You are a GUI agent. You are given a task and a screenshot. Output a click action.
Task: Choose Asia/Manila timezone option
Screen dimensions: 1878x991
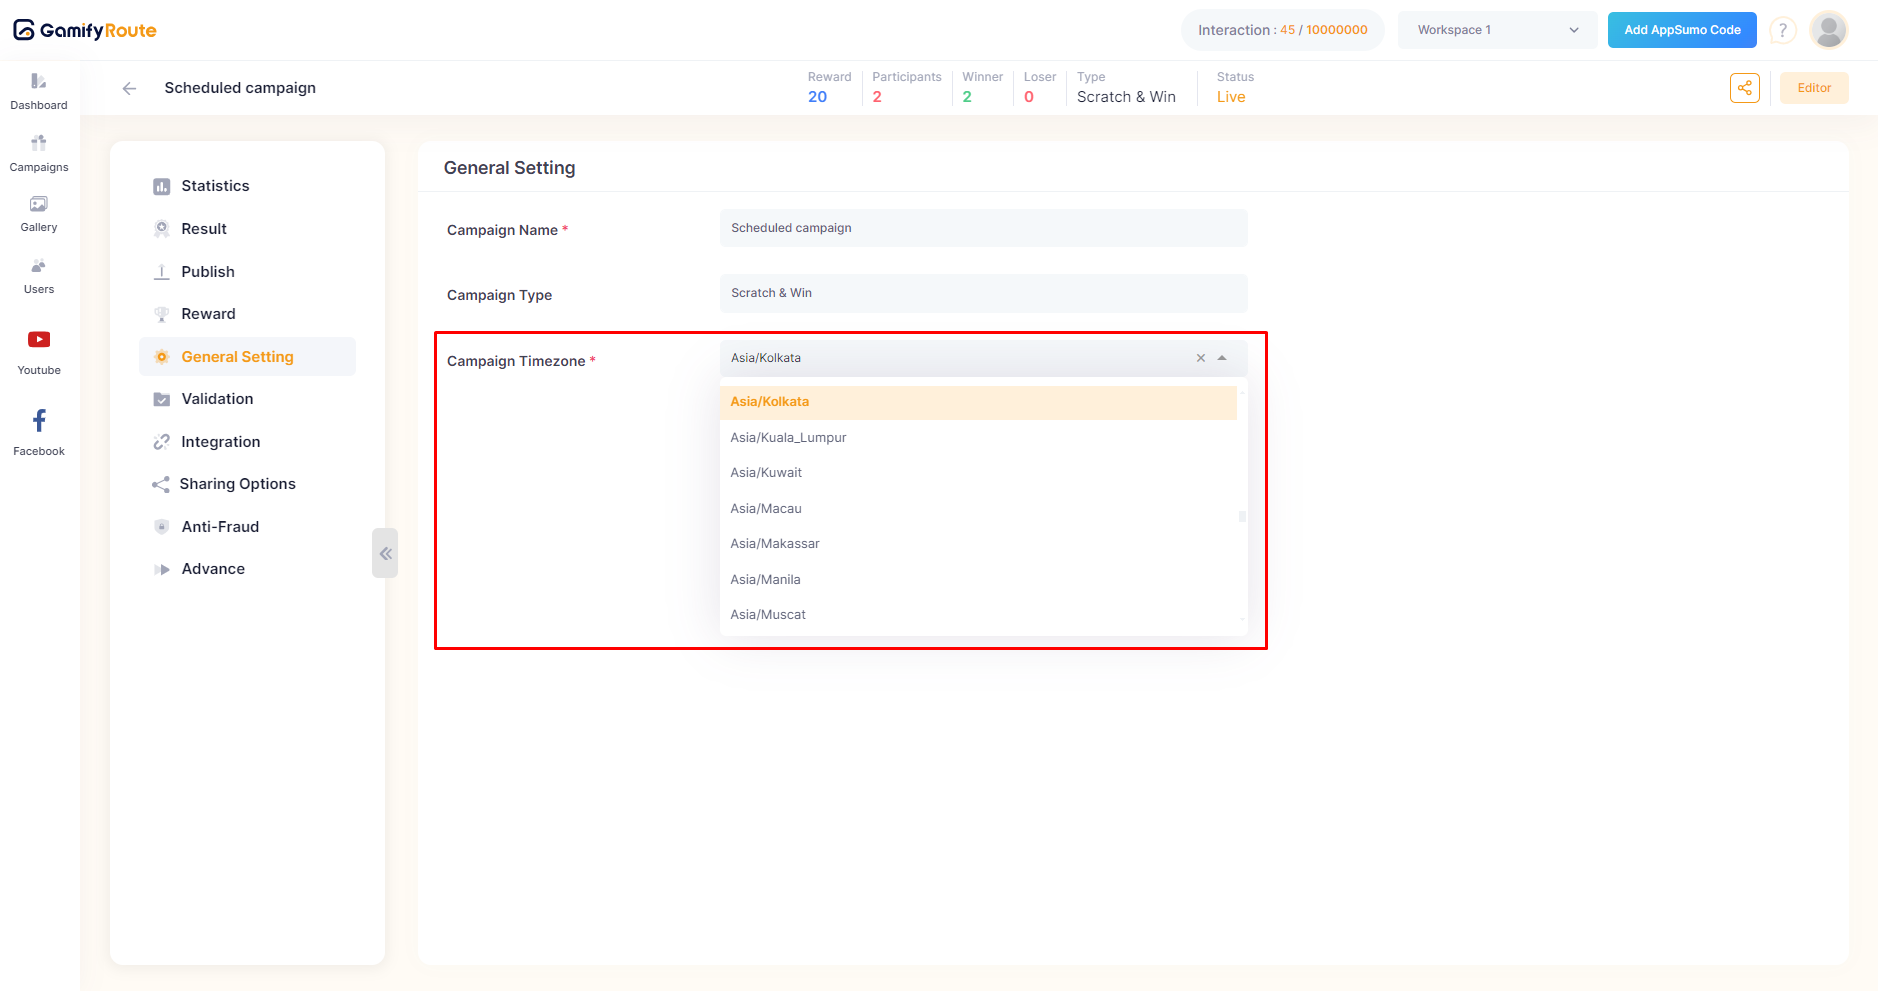point(765,580)
